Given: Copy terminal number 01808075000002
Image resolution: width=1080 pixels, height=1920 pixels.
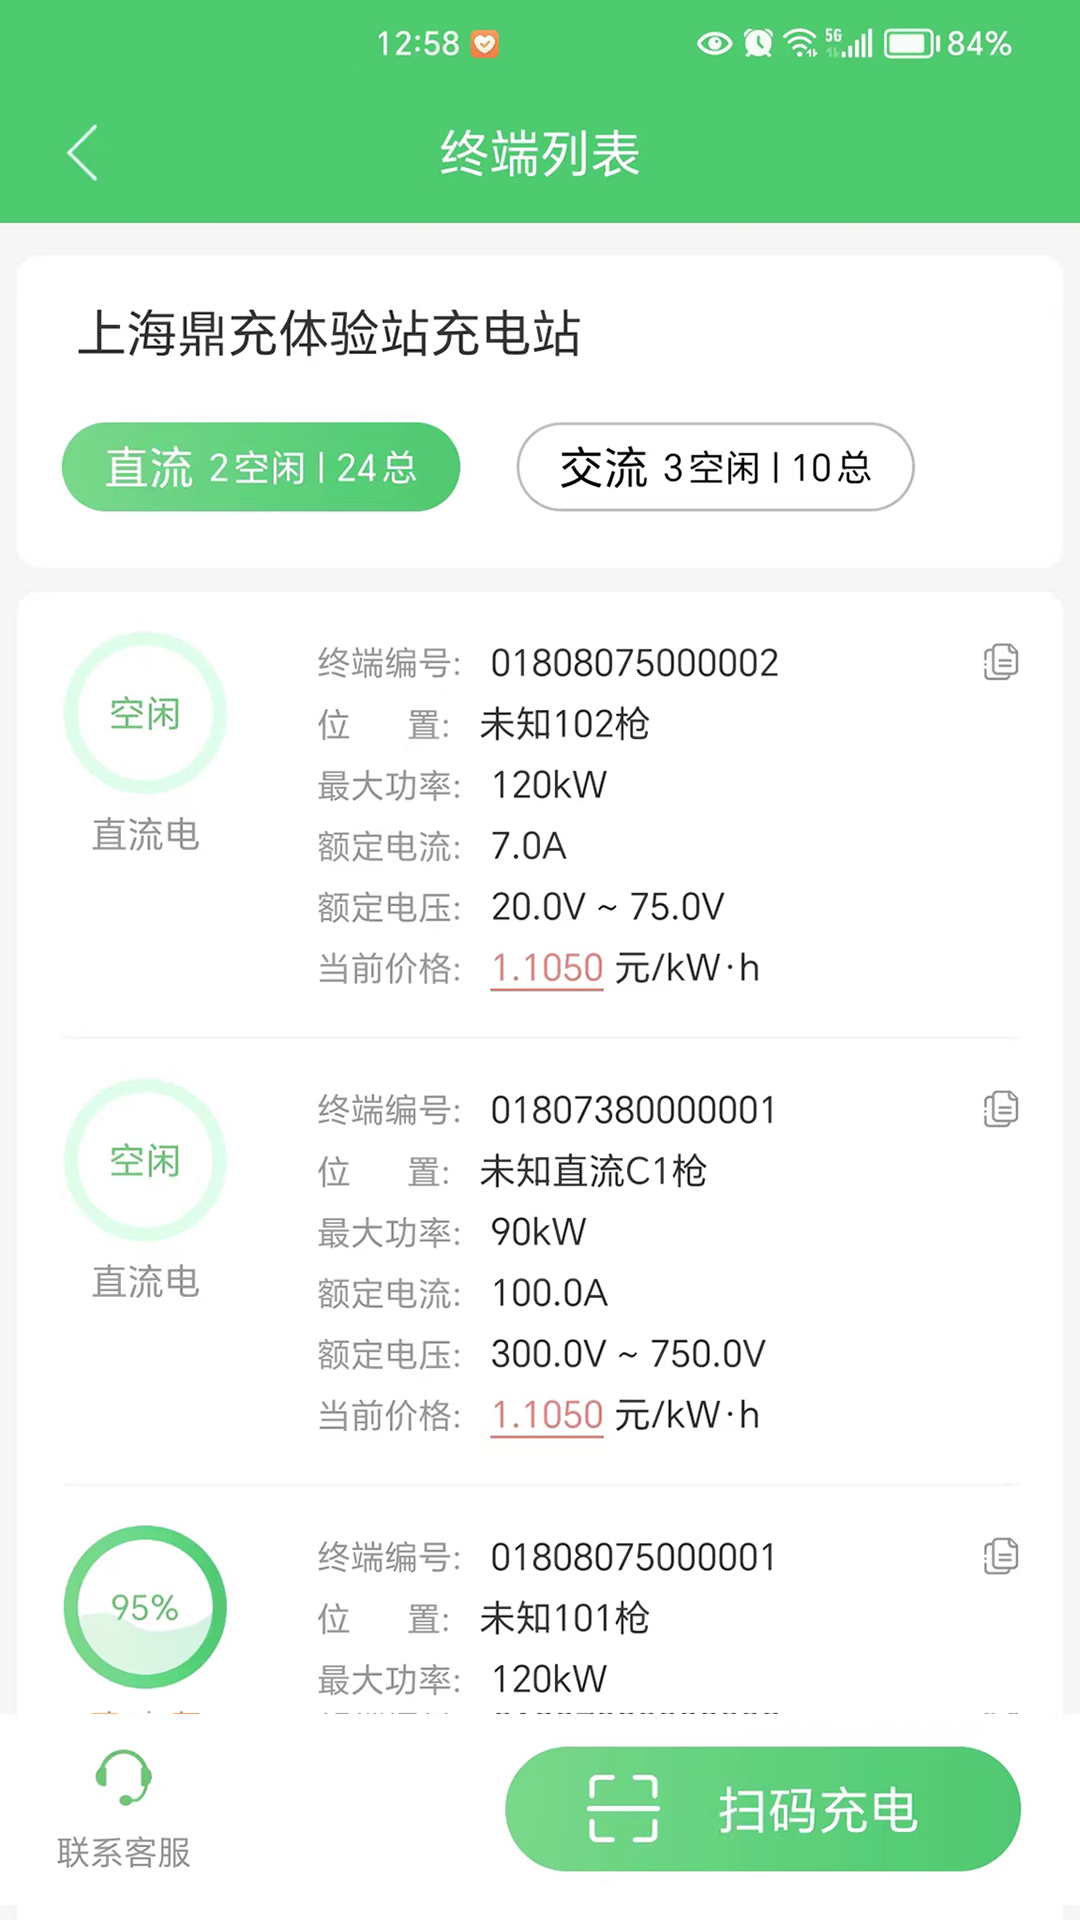Looking at the screenshot, I should 1000,662.
